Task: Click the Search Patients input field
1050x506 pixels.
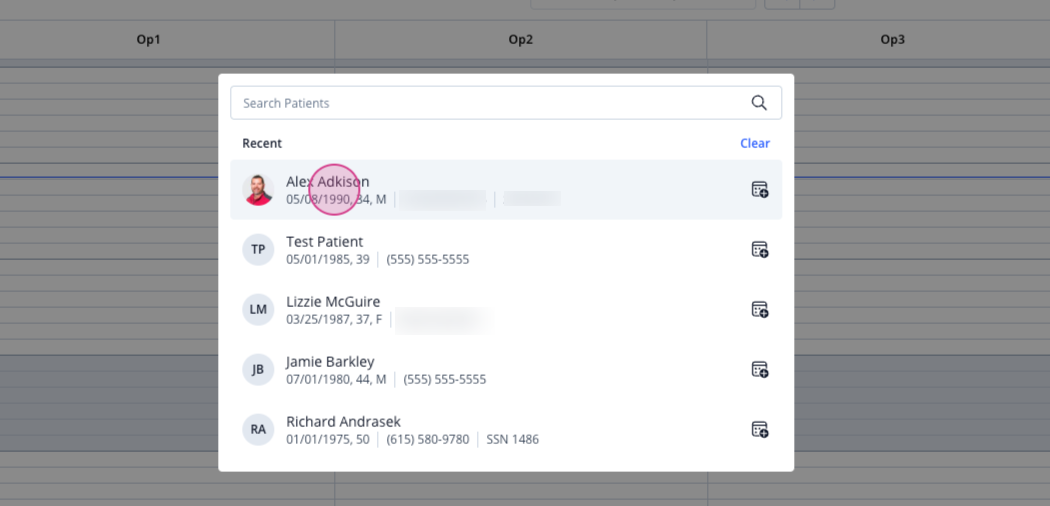Action: click(x=506, y=103)
